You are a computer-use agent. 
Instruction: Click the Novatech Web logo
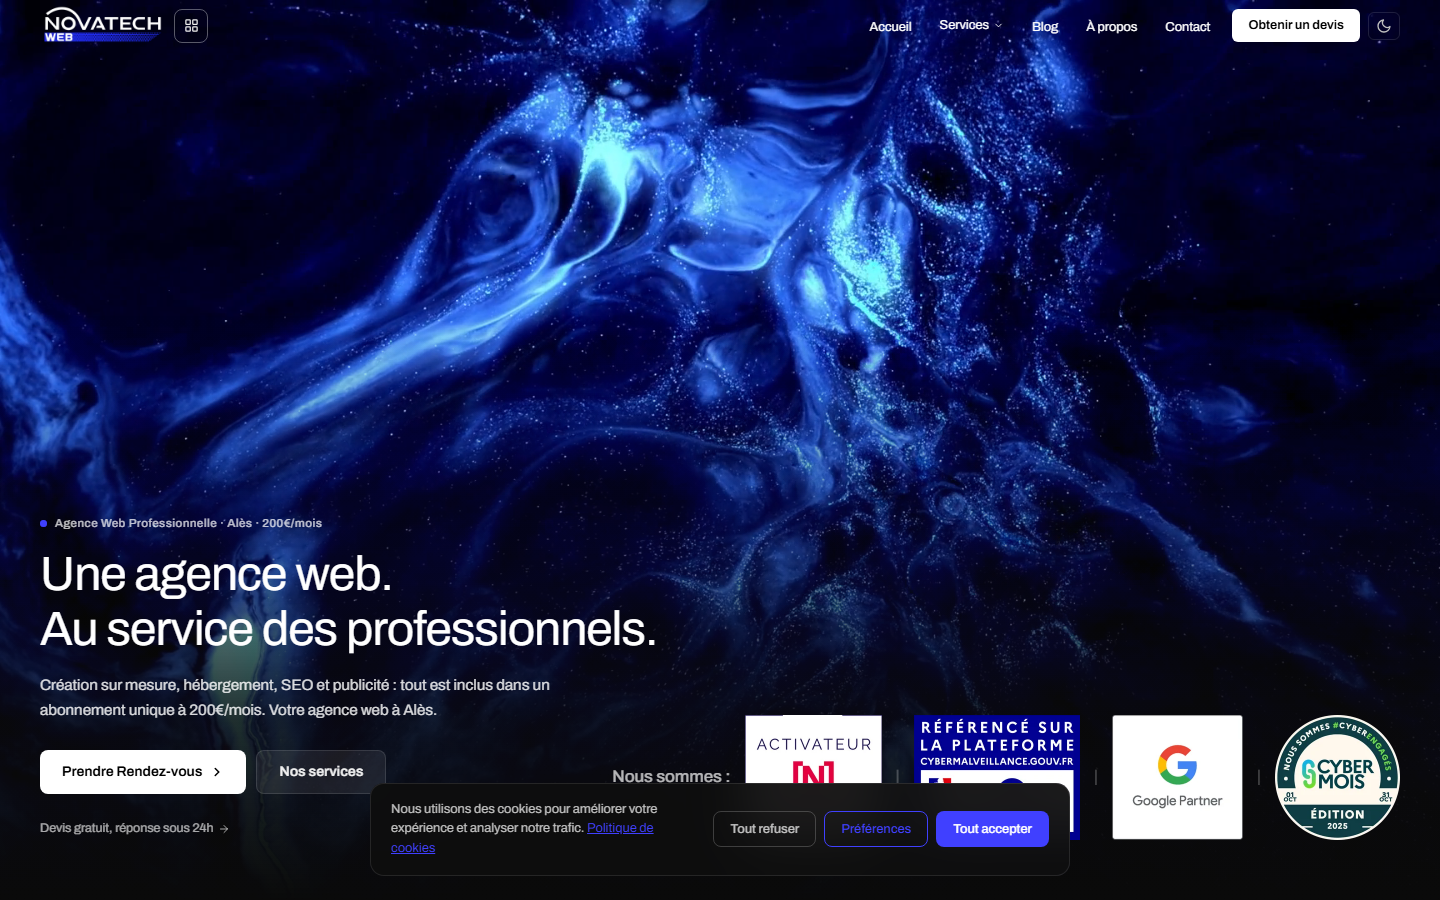click(x=102, y=25)
